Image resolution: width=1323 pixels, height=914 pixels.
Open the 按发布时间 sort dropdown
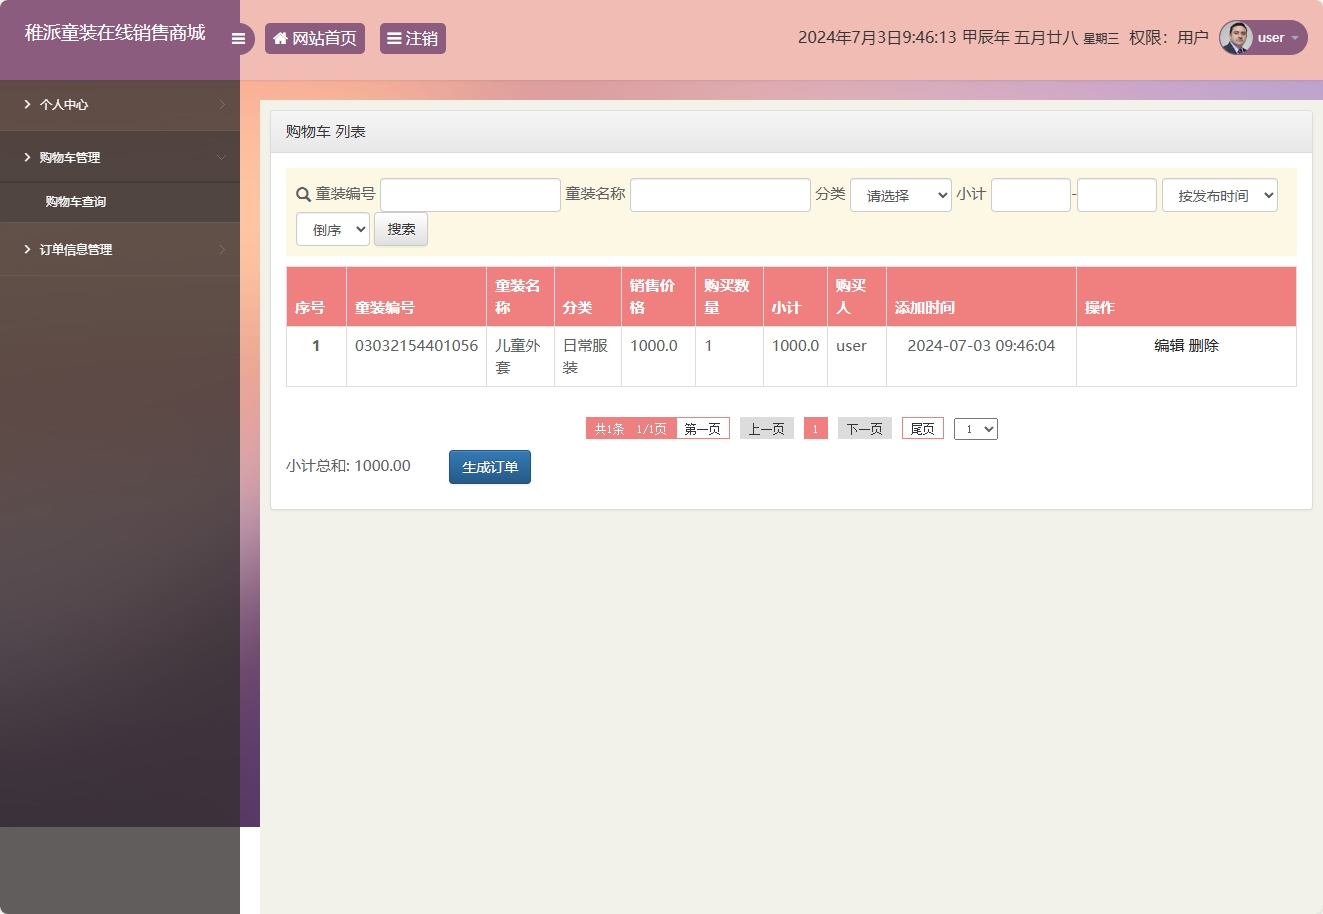[1219, 196]
